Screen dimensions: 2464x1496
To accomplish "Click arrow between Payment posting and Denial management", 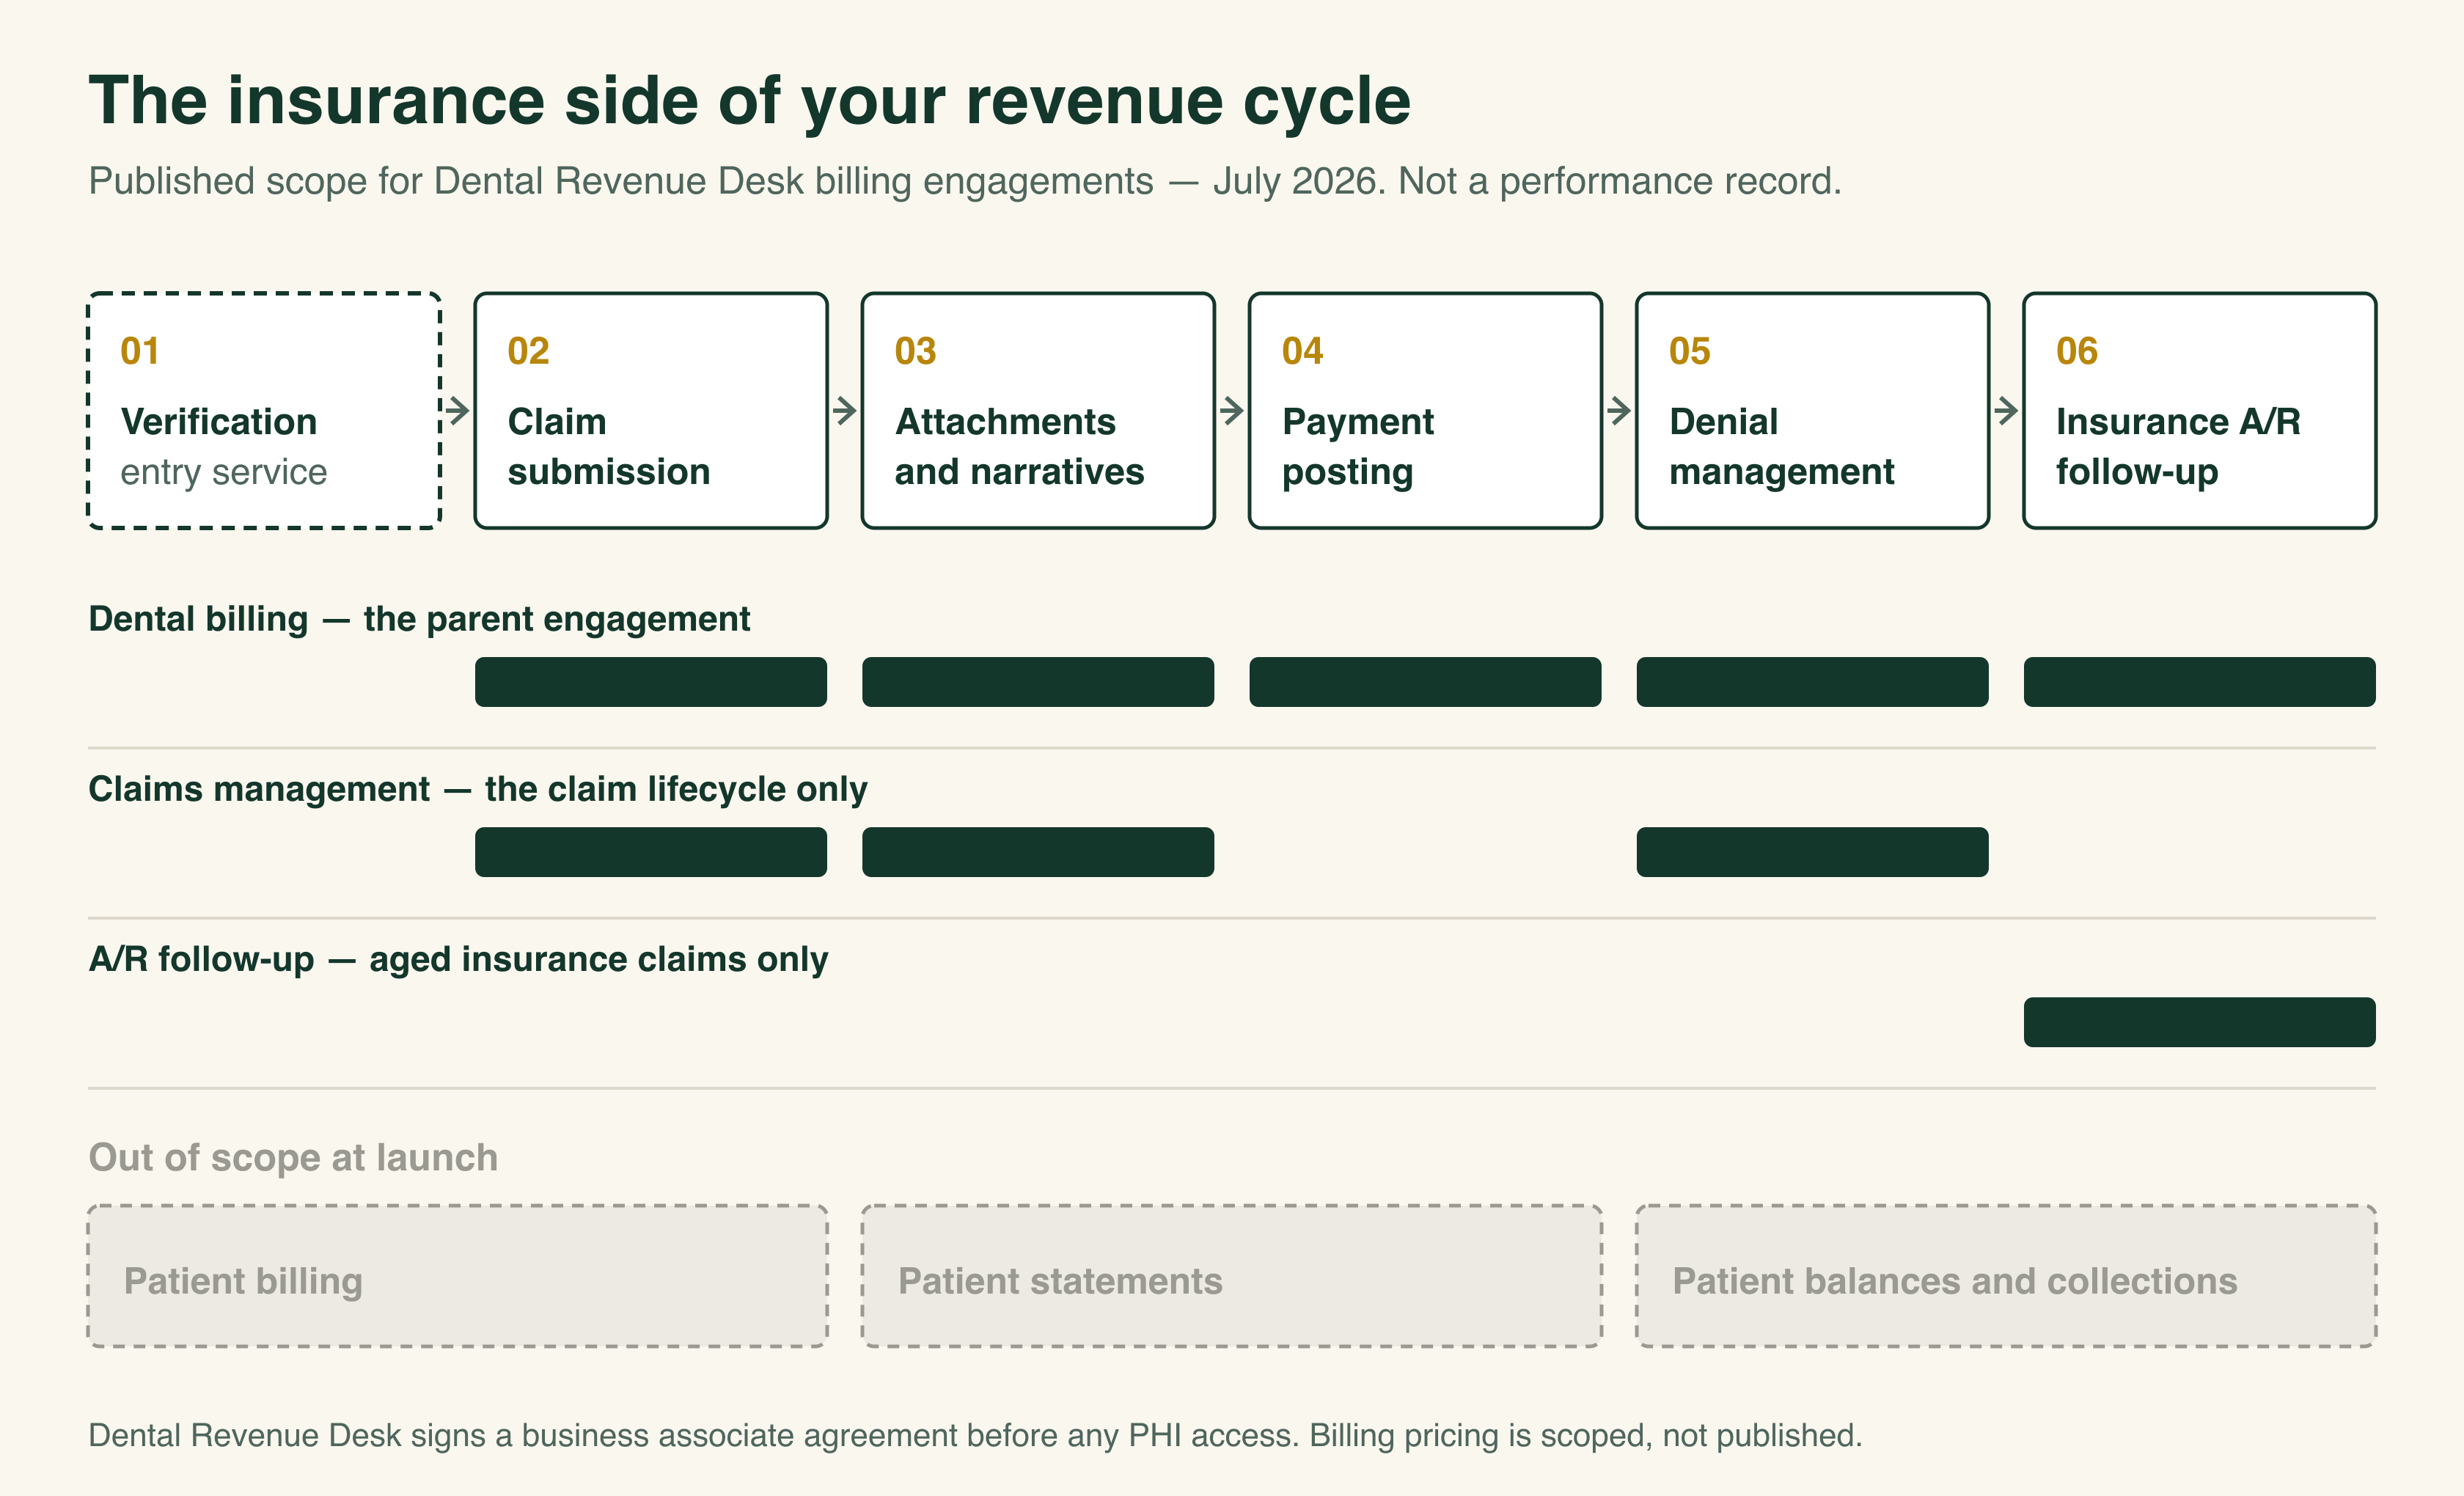I will pyautogui.click(x=1619, y=410).
